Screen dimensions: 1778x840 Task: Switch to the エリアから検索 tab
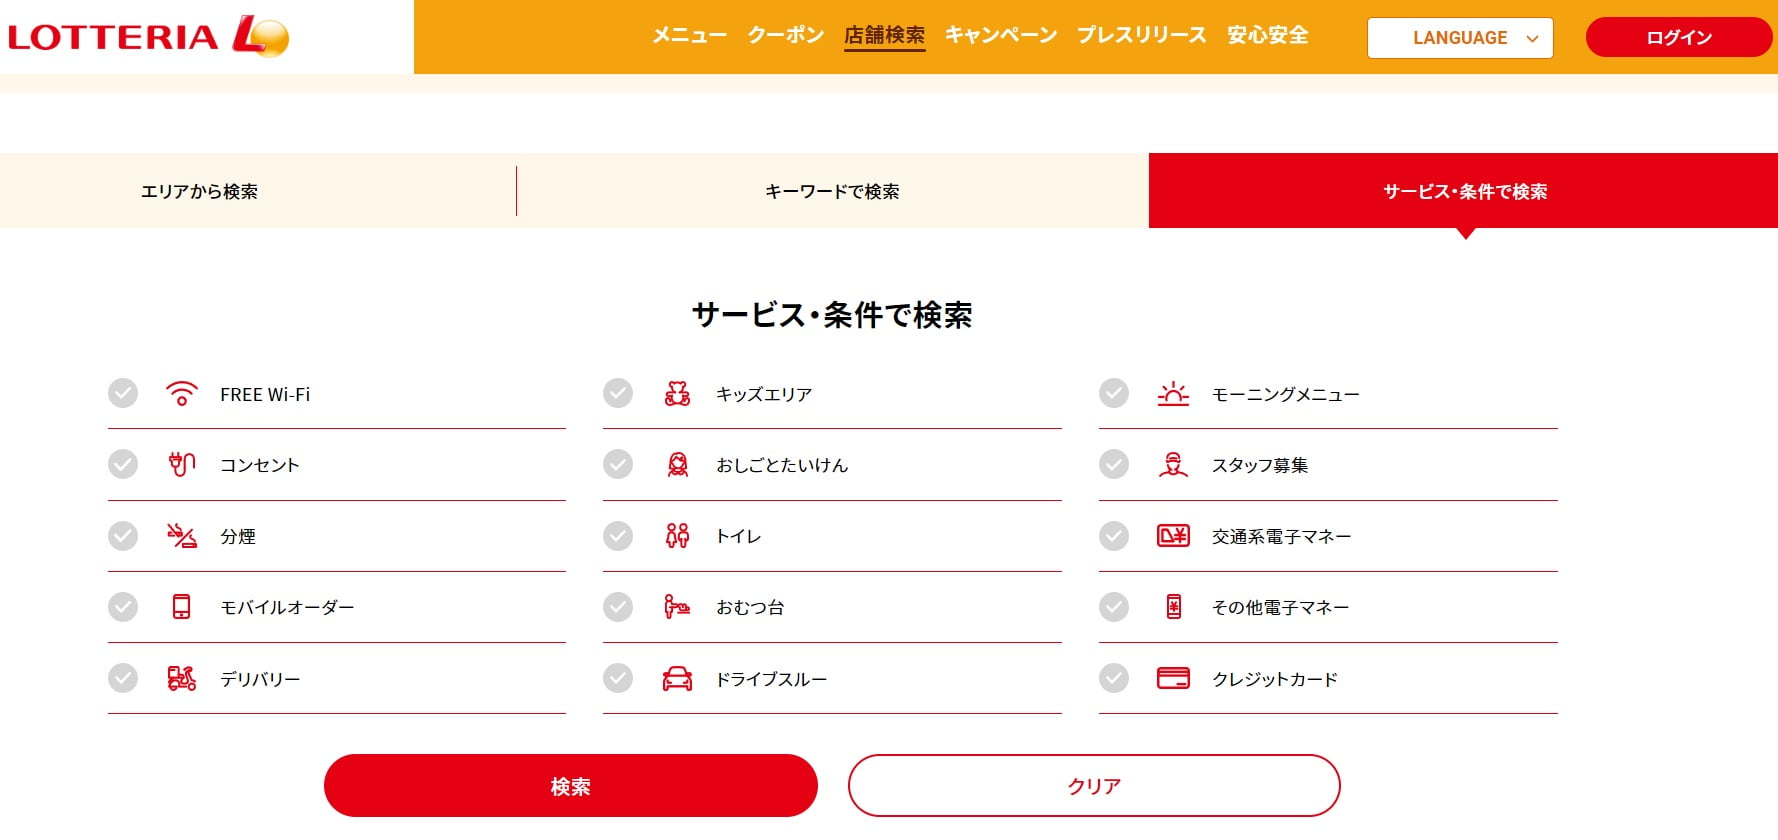point(200,191)
